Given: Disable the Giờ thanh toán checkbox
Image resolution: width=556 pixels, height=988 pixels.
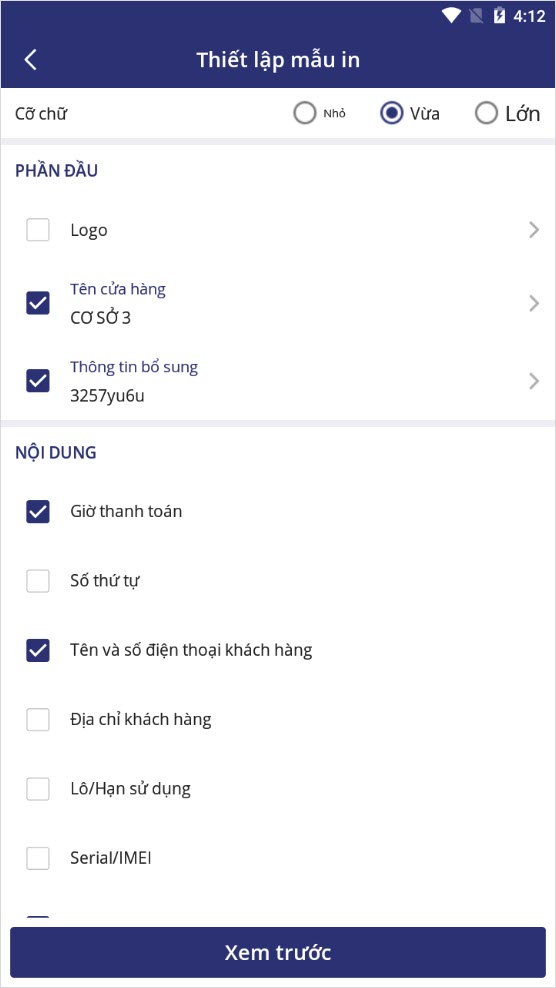Looking at the screenshot, I should pyautogui.click(x=38, y=511).
